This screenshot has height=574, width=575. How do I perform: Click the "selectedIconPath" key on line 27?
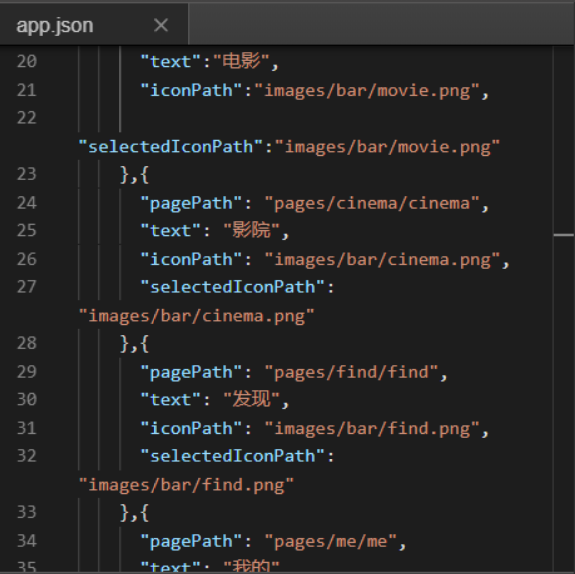point(233,287)
